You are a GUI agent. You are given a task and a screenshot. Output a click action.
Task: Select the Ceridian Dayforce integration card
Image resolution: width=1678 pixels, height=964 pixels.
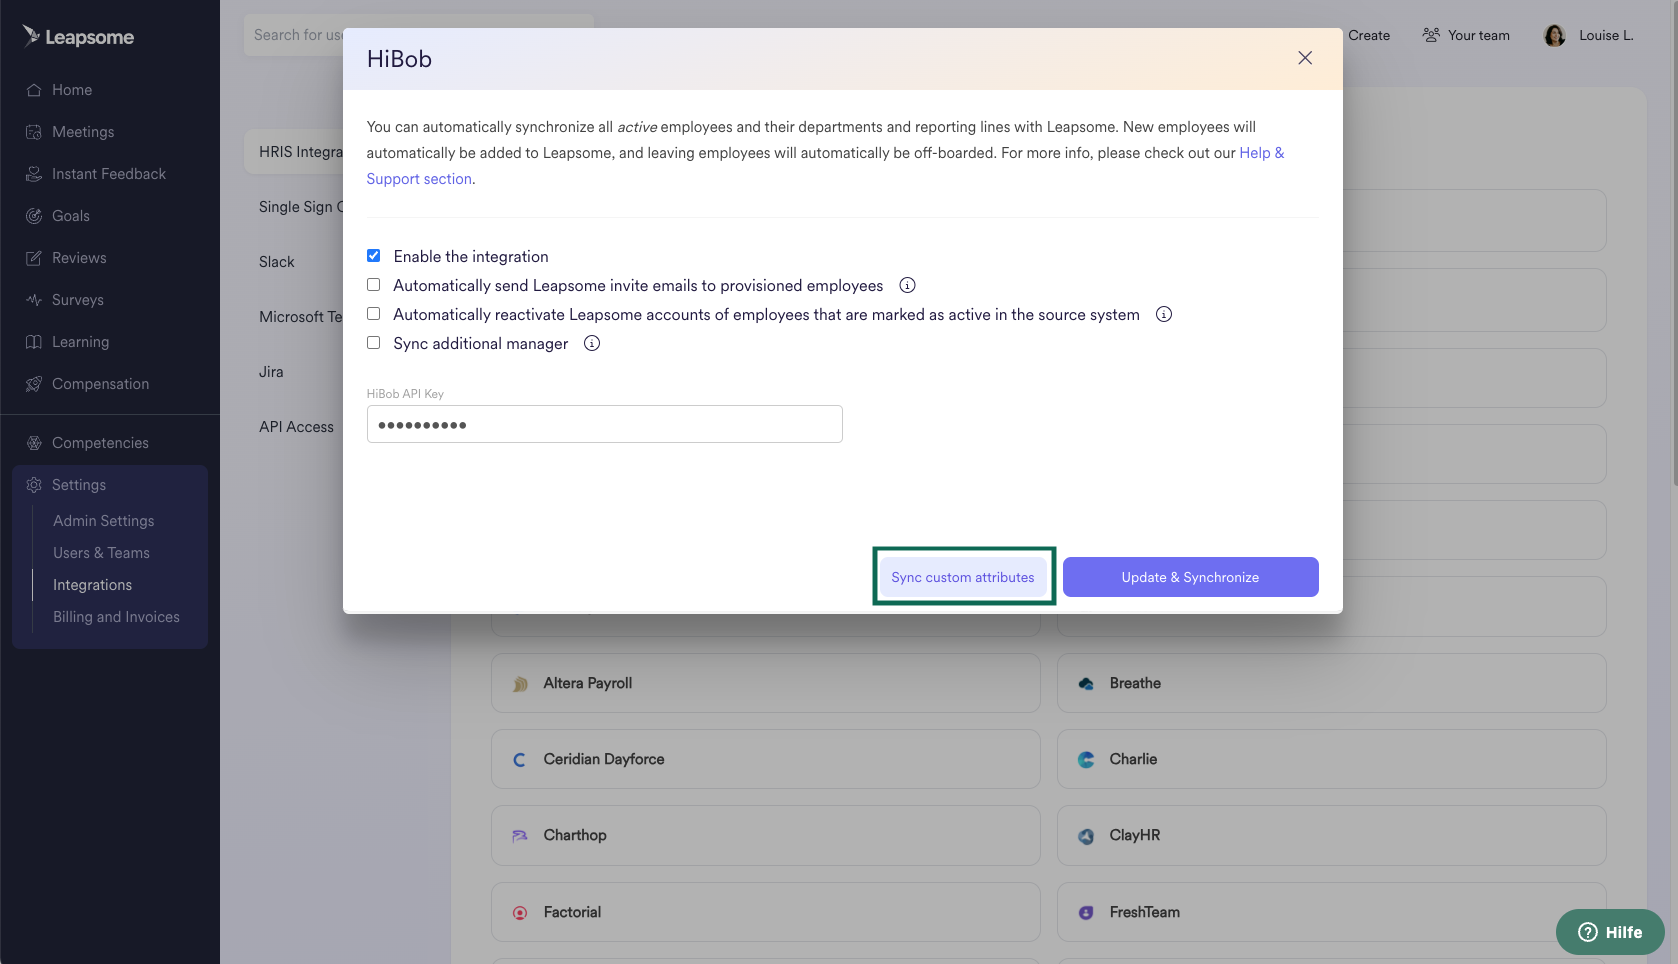(766, 760)
